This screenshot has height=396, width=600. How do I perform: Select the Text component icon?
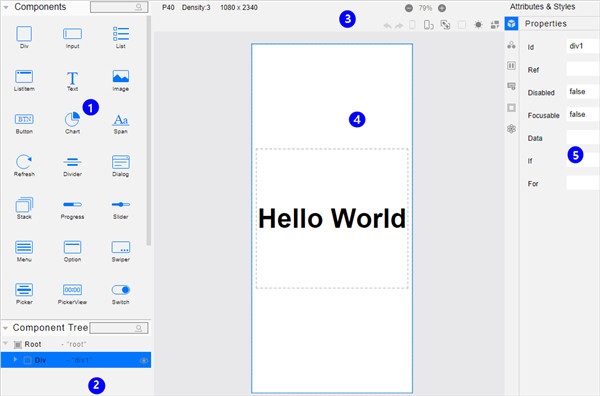(x=72, y=78)
